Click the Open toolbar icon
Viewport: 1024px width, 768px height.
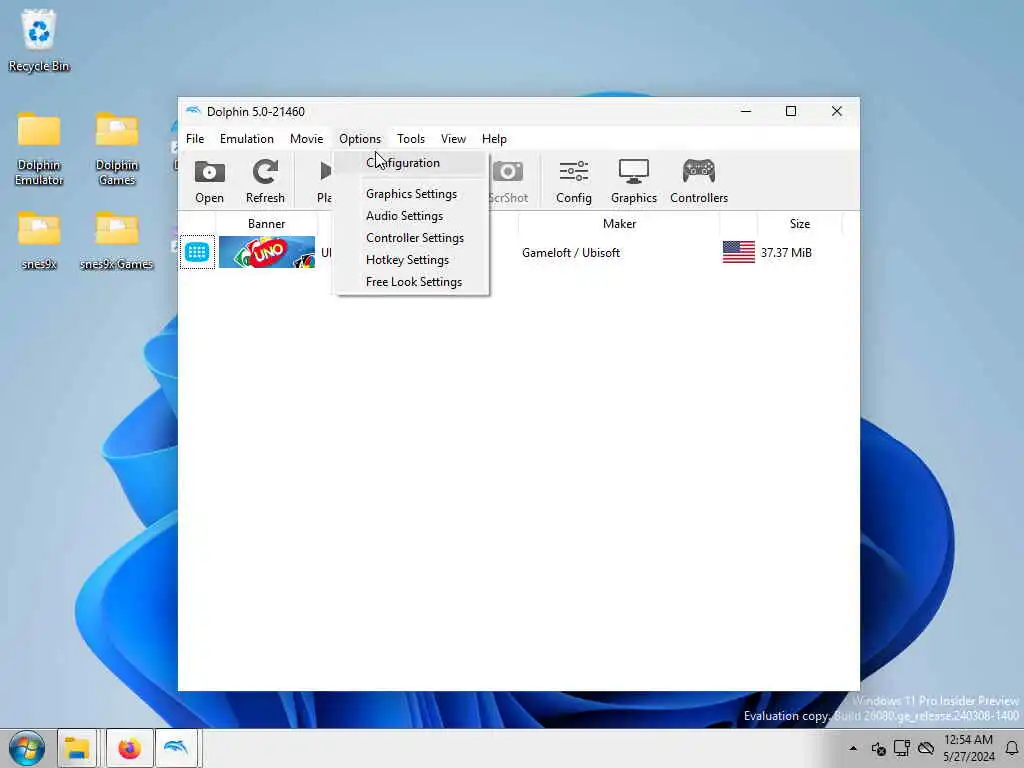click(x=209, y=181)
